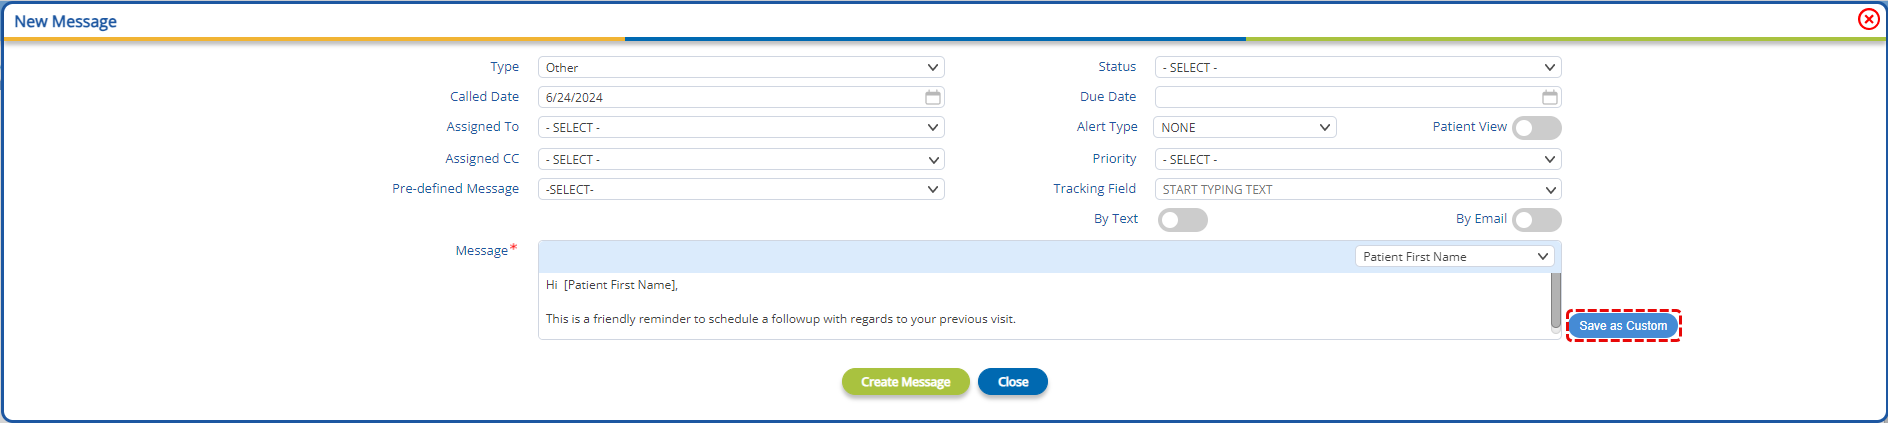The height and width of the screenshot is (423, 1888).
Task: Click the Create Message button
Action: pos(906,382)
